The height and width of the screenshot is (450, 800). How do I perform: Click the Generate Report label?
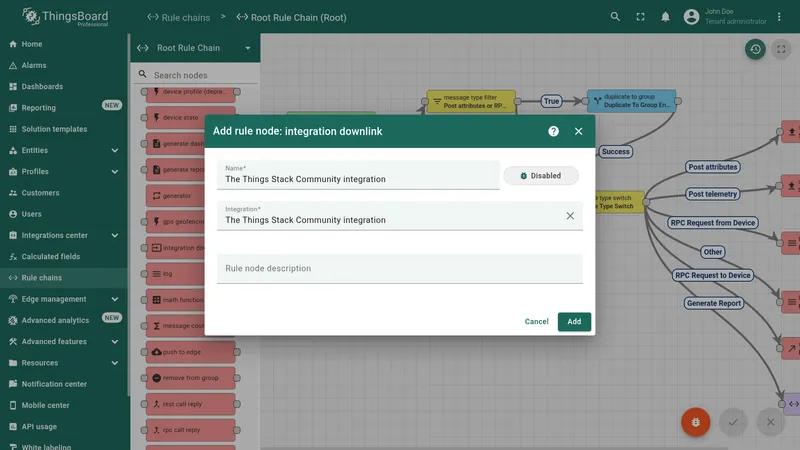click(713, 303)
